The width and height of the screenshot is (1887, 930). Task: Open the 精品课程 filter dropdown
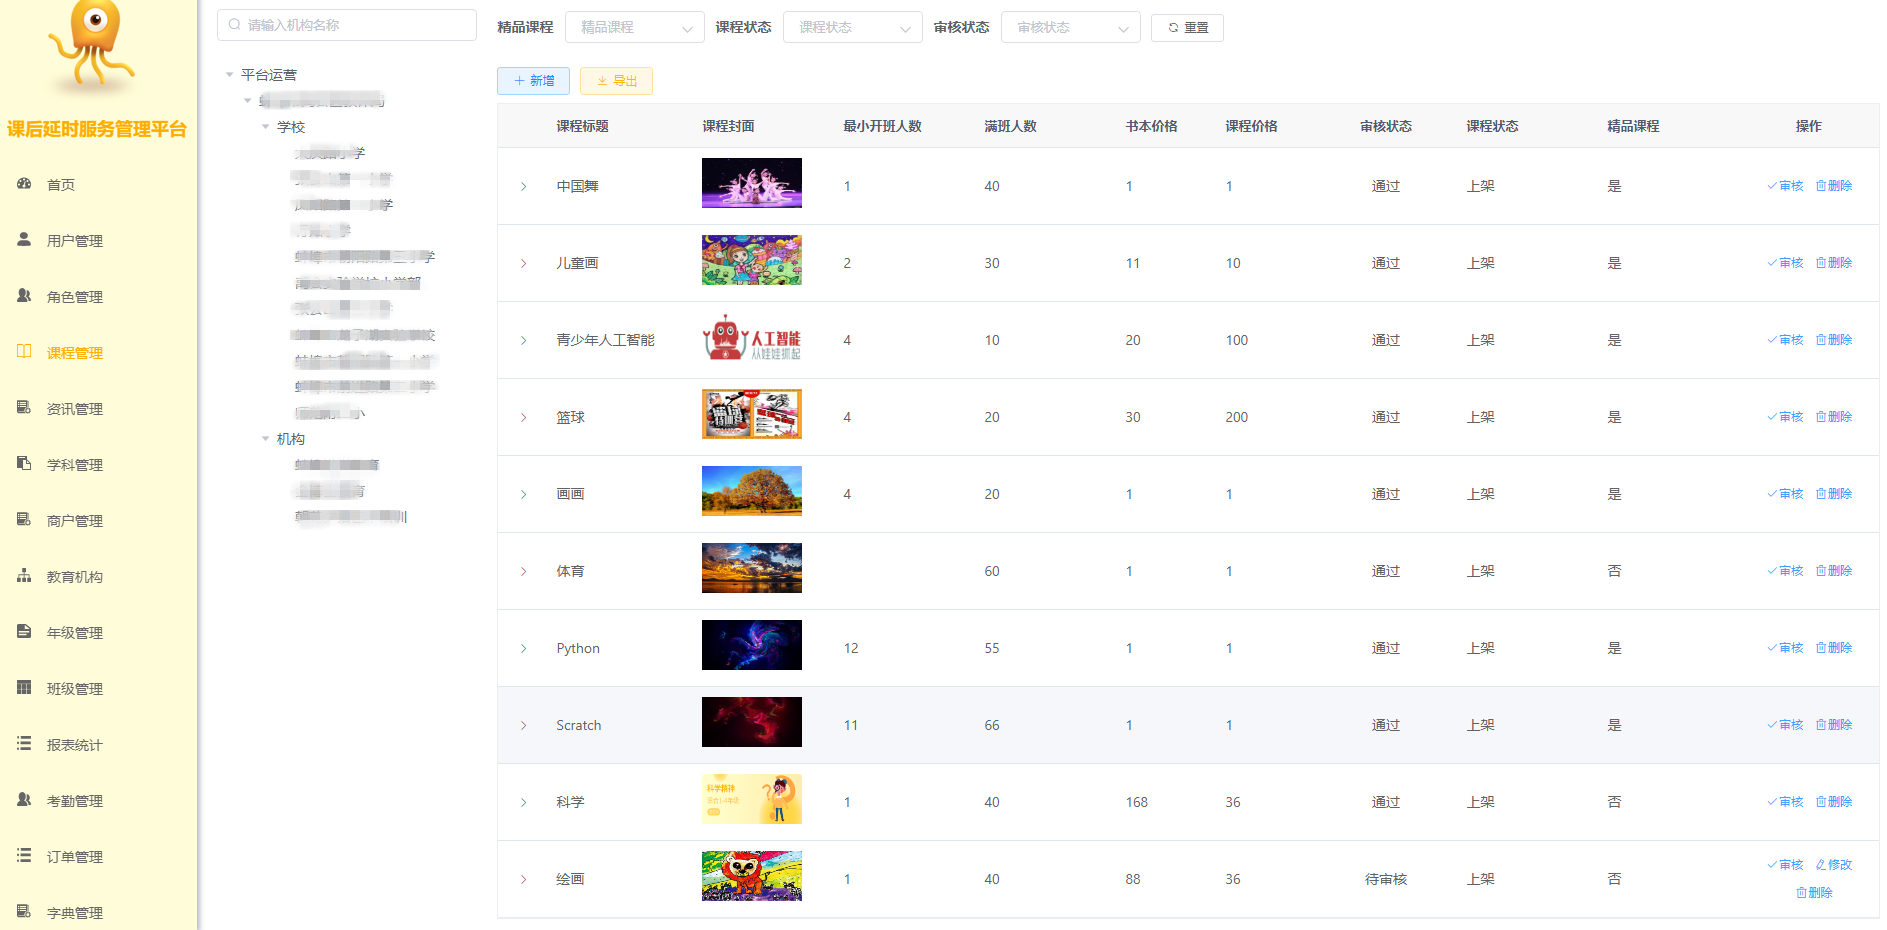pyautogui.click(x=634, y=28)
